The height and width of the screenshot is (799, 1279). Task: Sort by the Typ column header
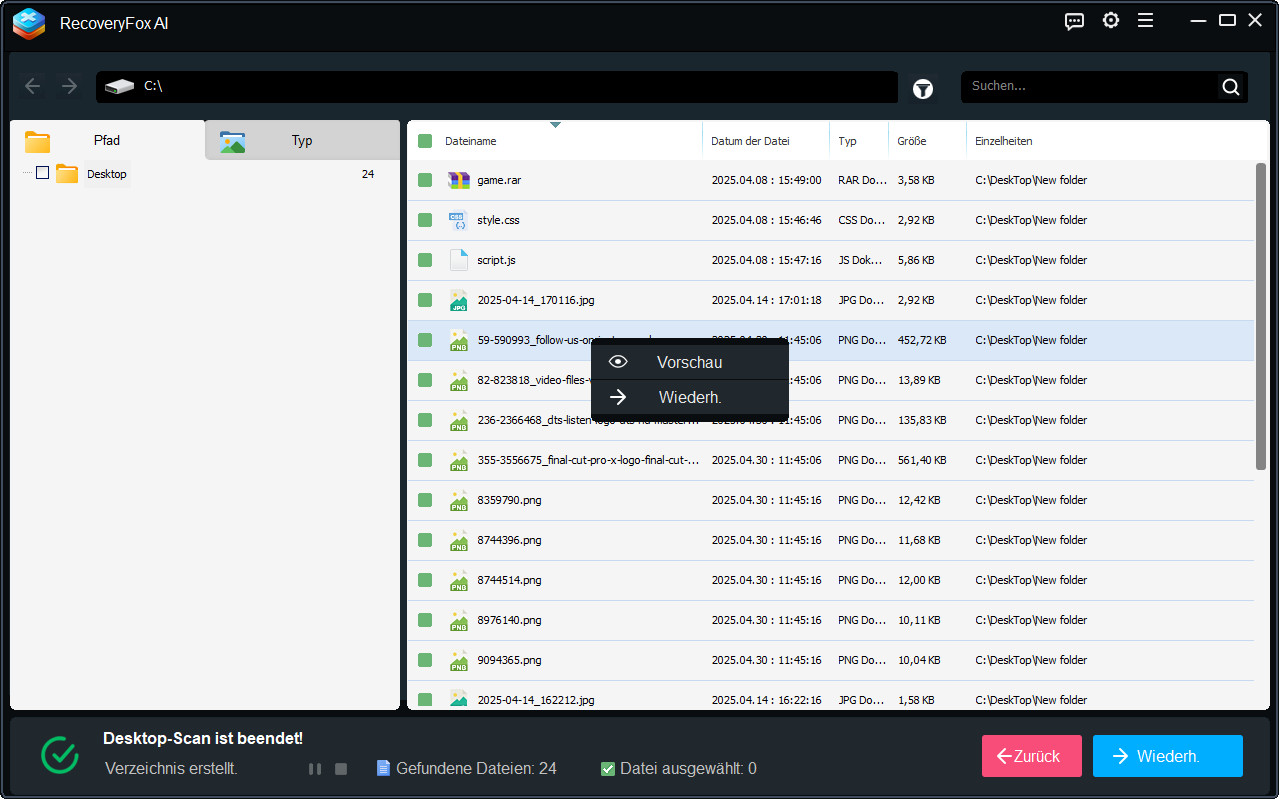coord(848,141)
